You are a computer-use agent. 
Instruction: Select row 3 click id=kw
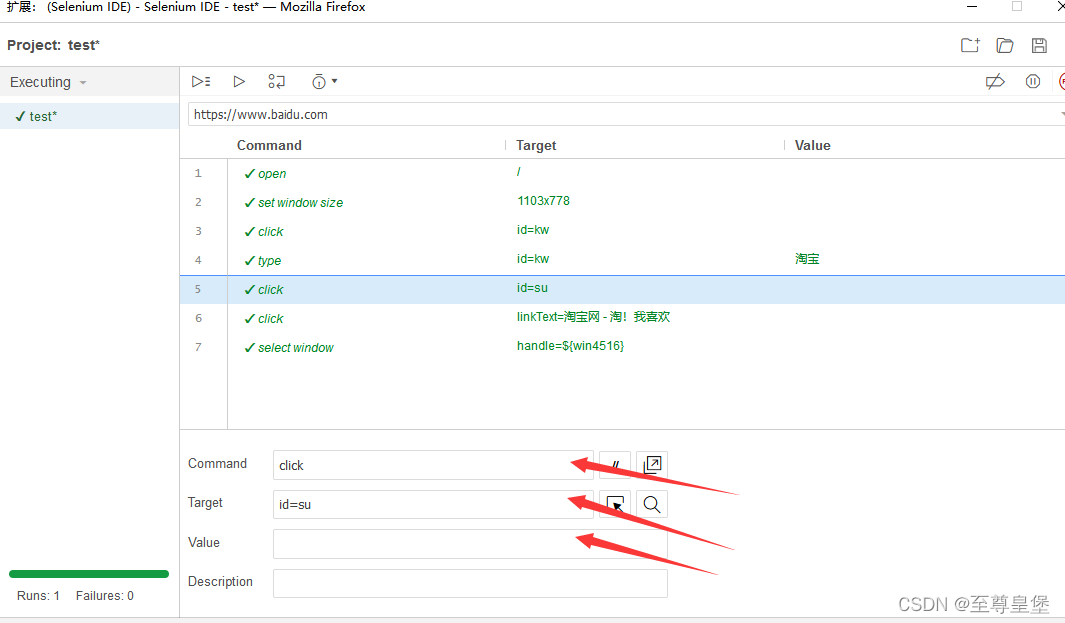point(622,231)
